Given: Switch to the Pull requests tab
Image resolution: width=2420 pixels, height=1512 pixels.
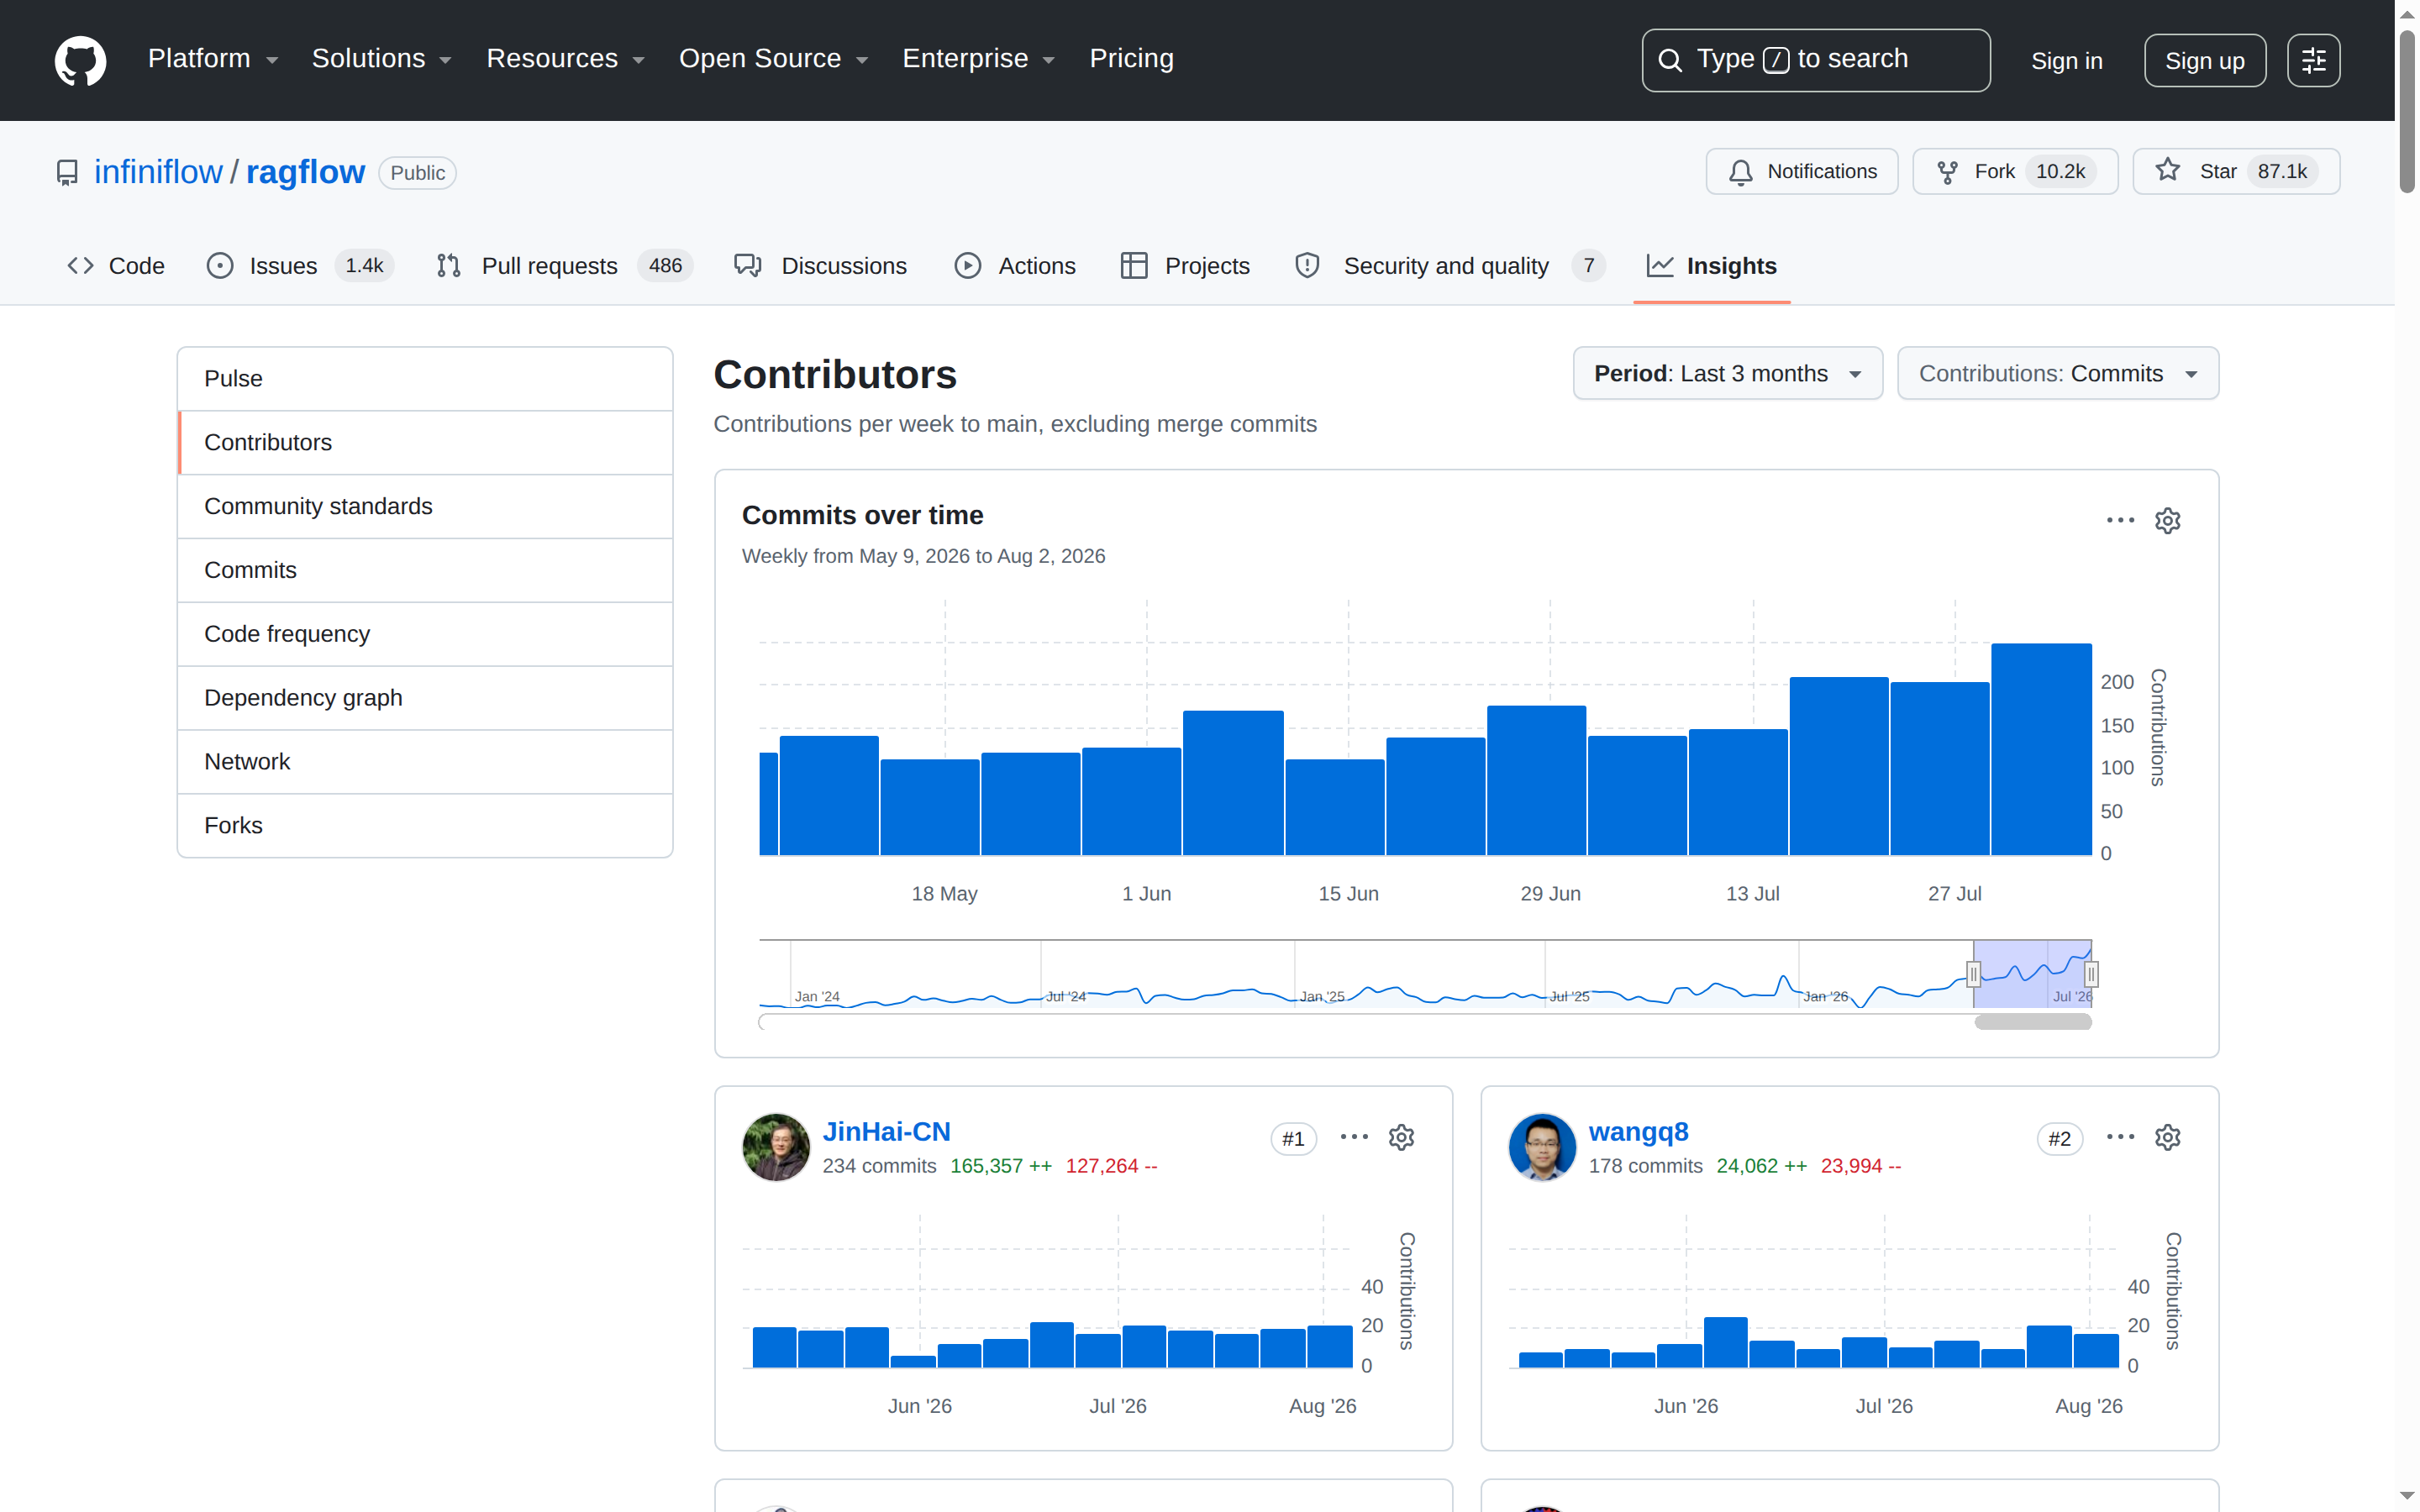Looking at the screenshot, I should click(x=564, y=266).
